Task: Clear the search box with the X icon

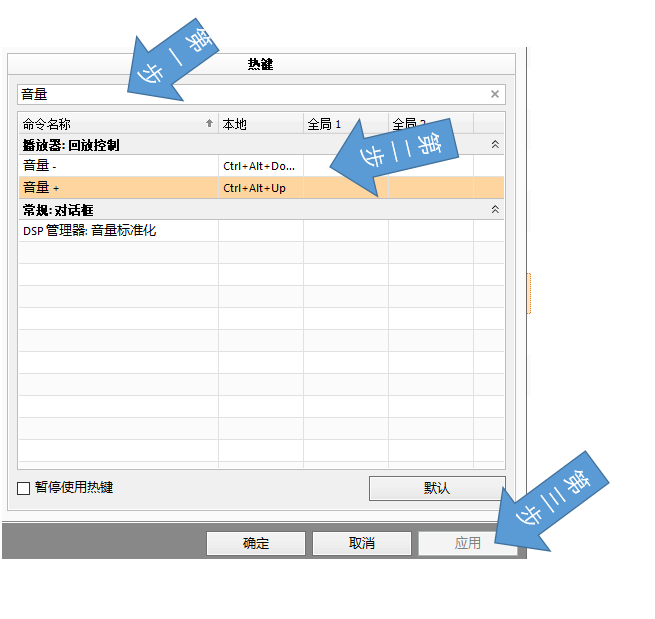Action: point(494,95)
